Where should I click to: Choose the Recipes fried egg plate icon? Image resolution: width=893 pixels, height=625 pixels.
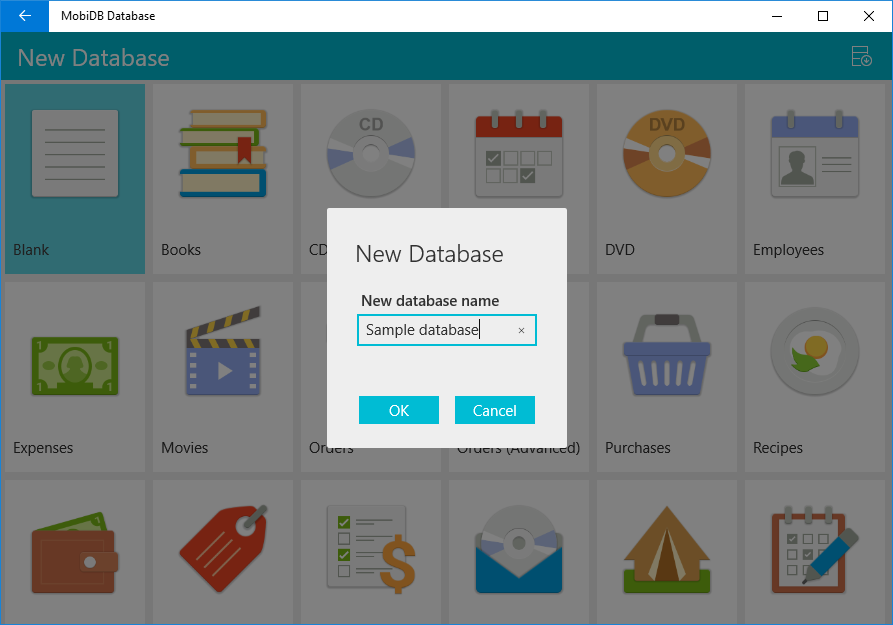815,351
